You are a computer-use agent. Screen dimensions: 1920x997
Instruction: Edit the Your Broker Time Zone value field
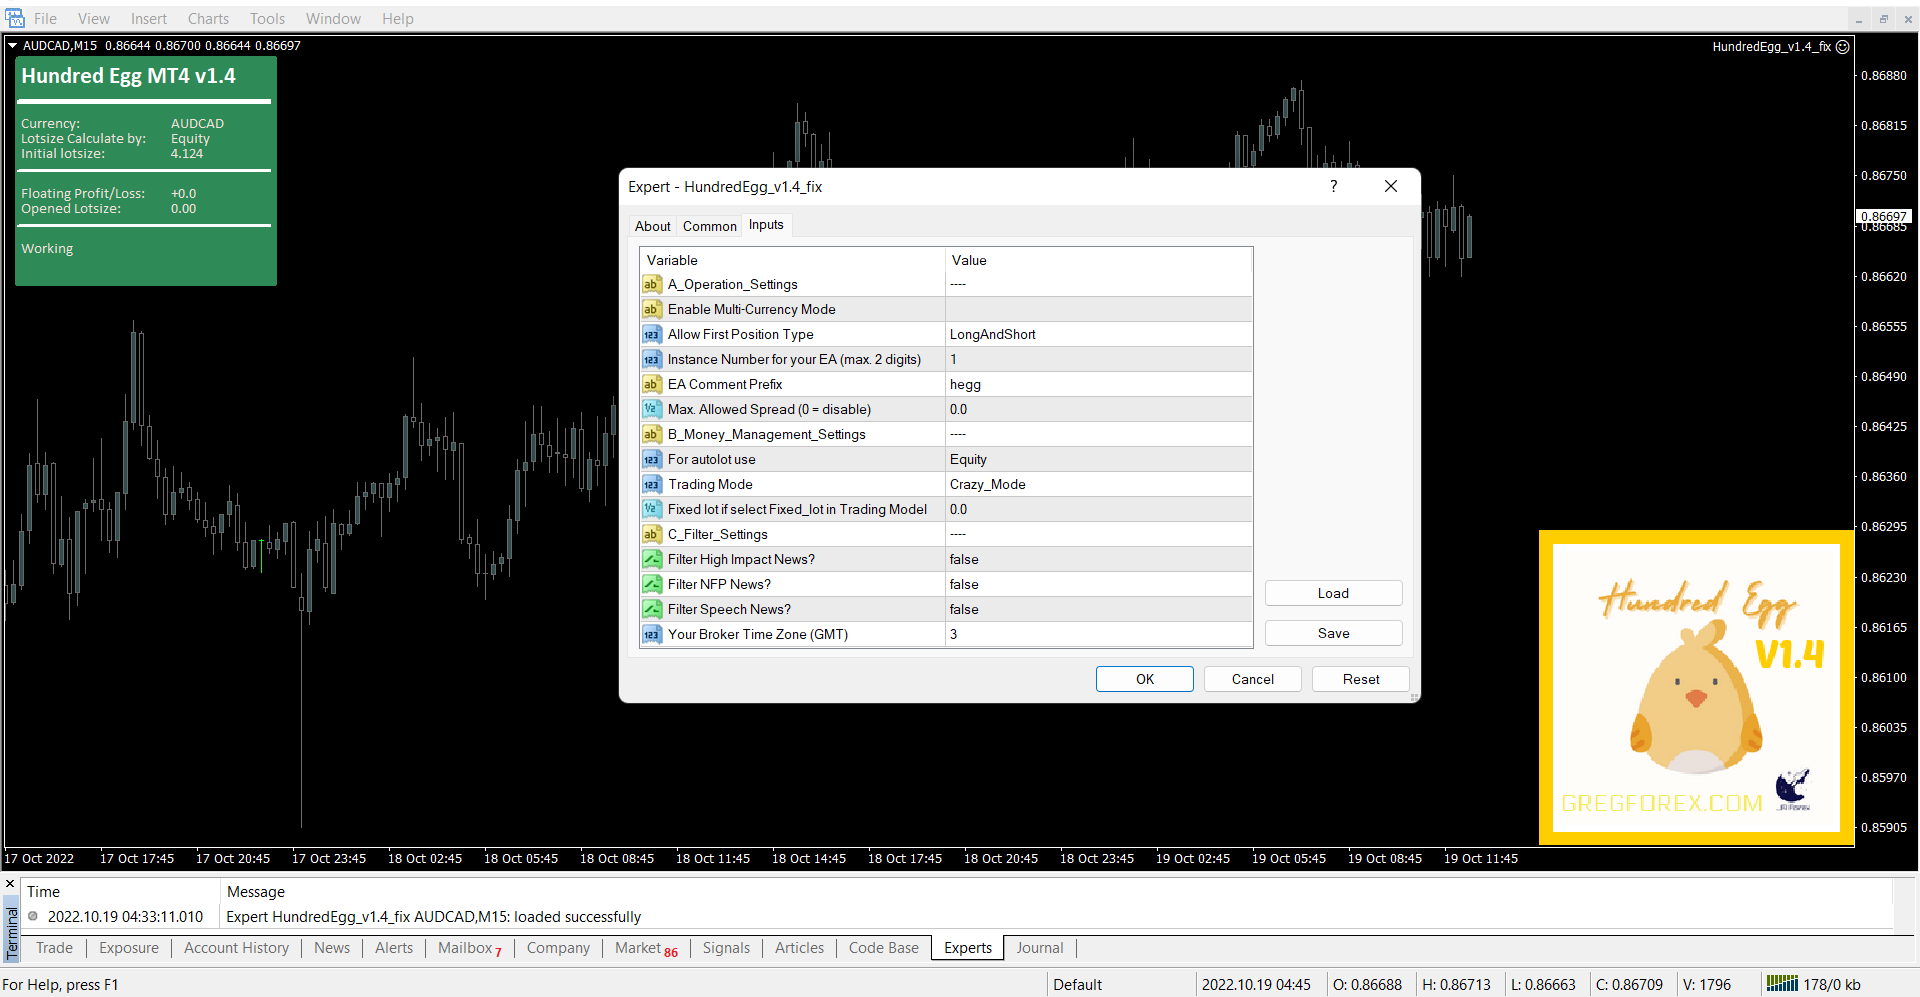pyautogui.click(x=1097, y=635)
